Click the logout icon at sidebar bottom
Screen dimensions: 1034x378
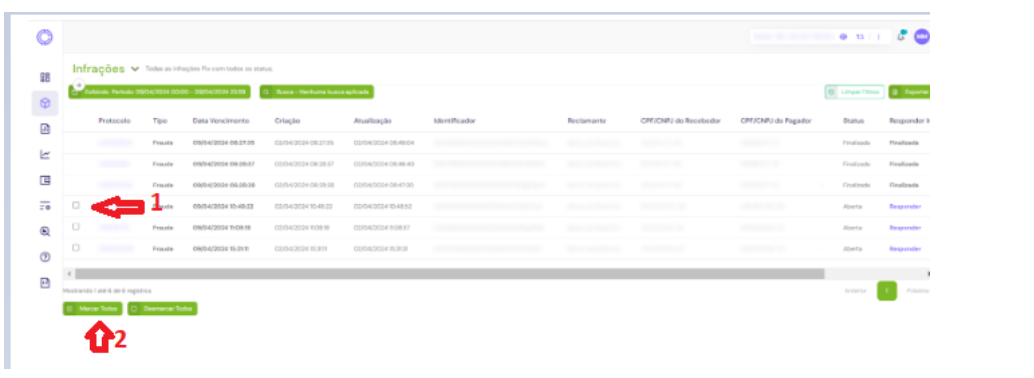45,283
